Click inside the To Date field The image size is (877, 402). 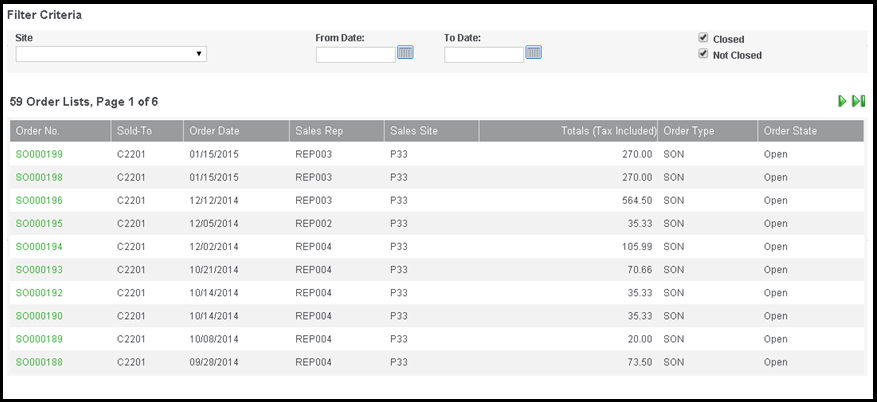pyautogui.click(x=483, y=55)
